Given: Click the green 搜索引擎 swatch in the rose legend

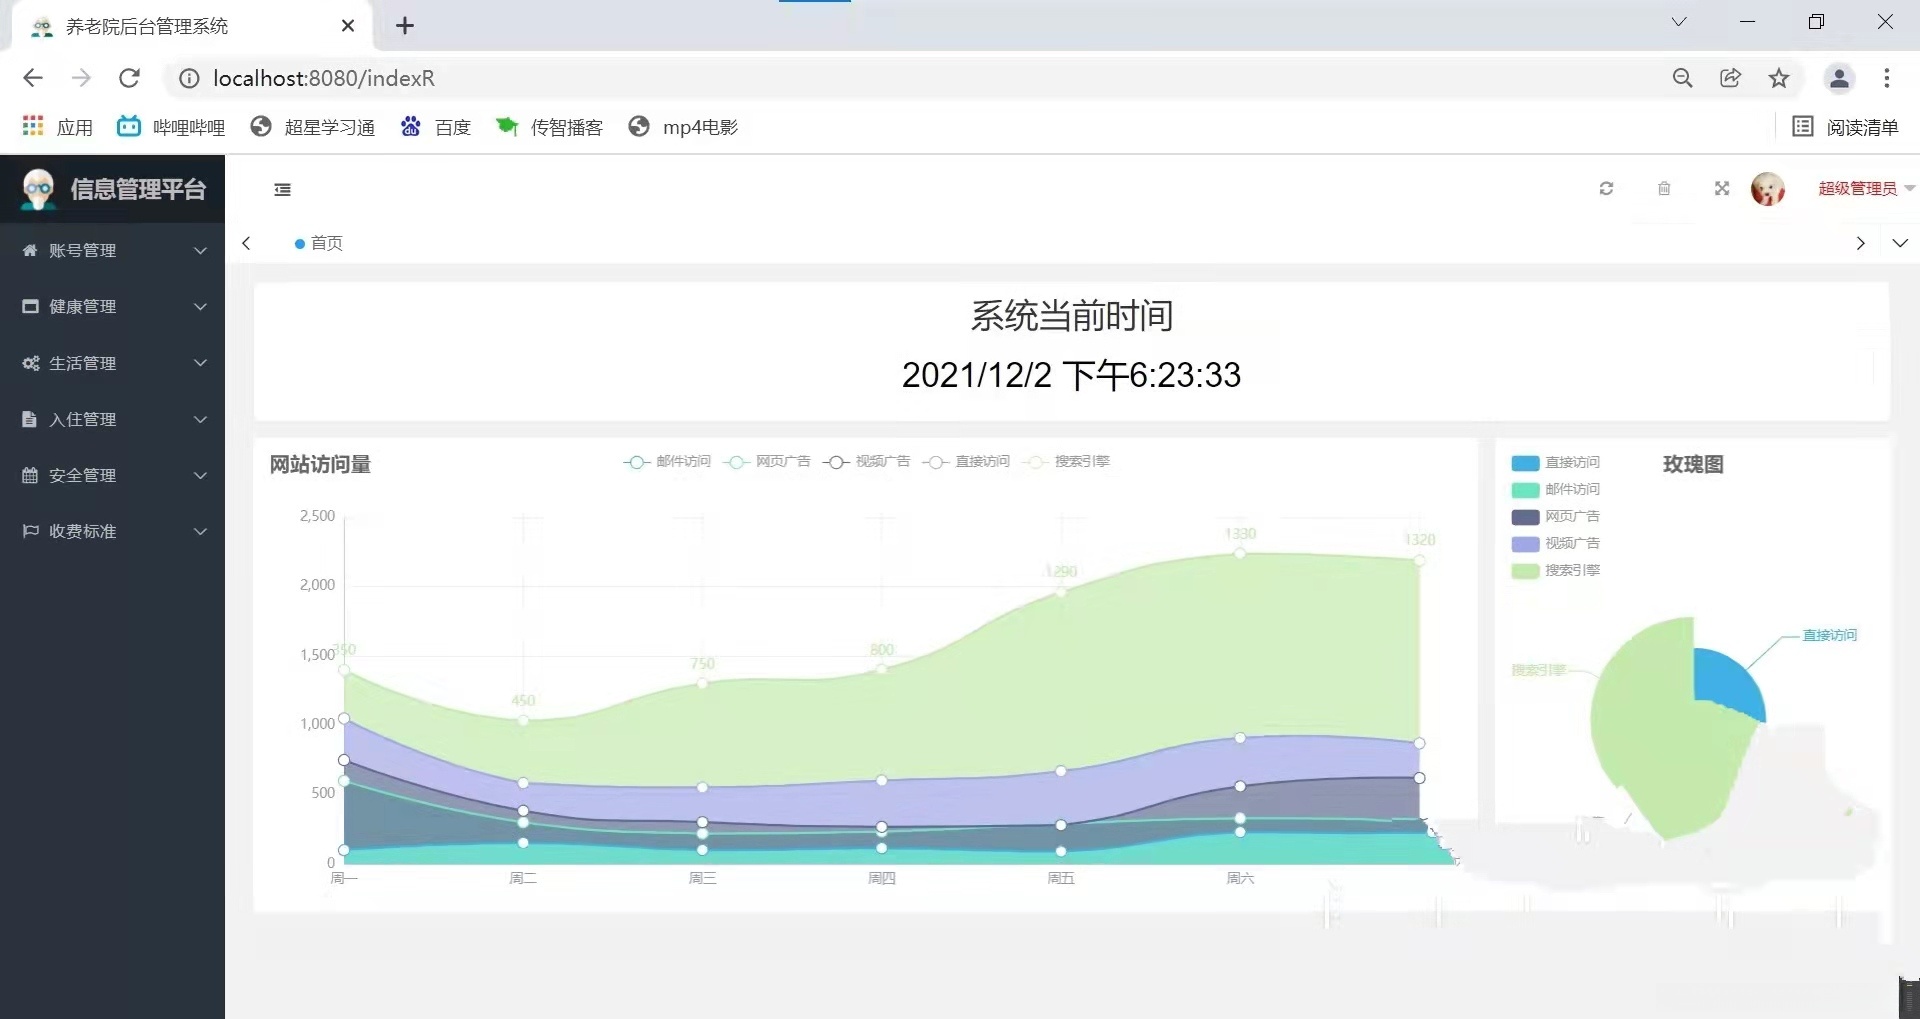Looking at the screenshot, I should 1525,571.
